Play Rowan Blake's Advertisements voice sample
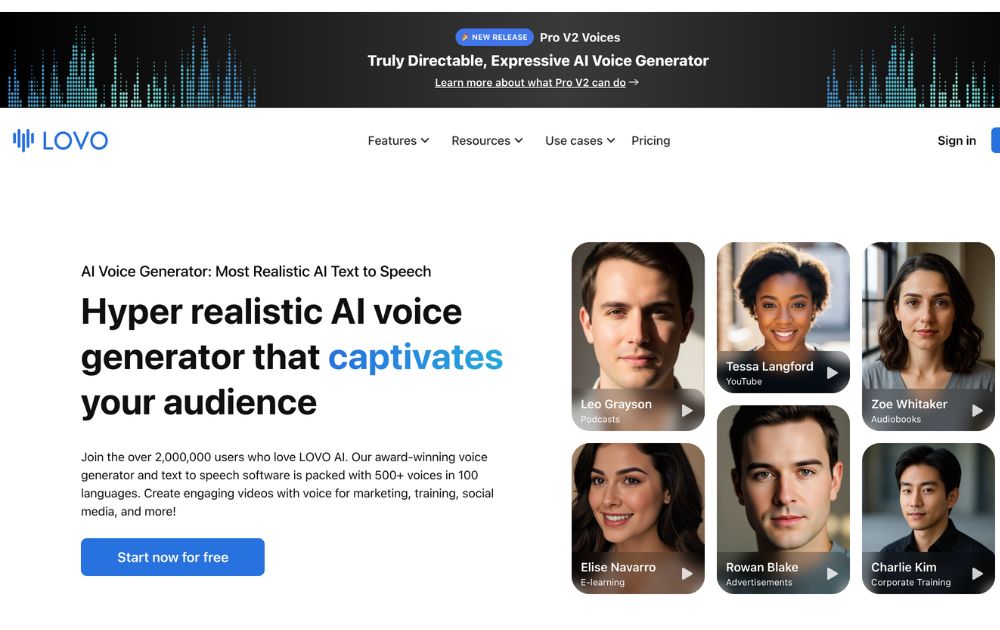Viewport: 1000px width, 630px height. [835, 573]
